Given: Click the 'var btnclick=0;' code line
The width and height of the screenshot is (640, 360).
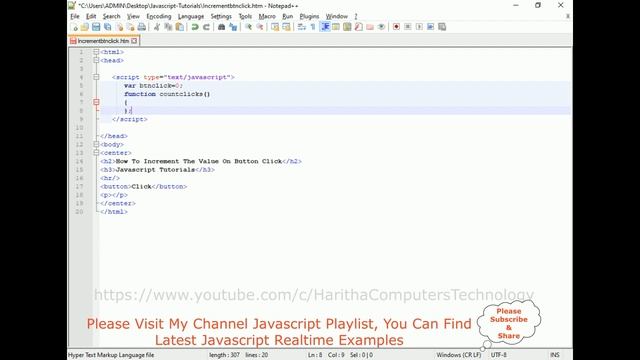Looking at the screenshot, I should (x=153, y=86).
